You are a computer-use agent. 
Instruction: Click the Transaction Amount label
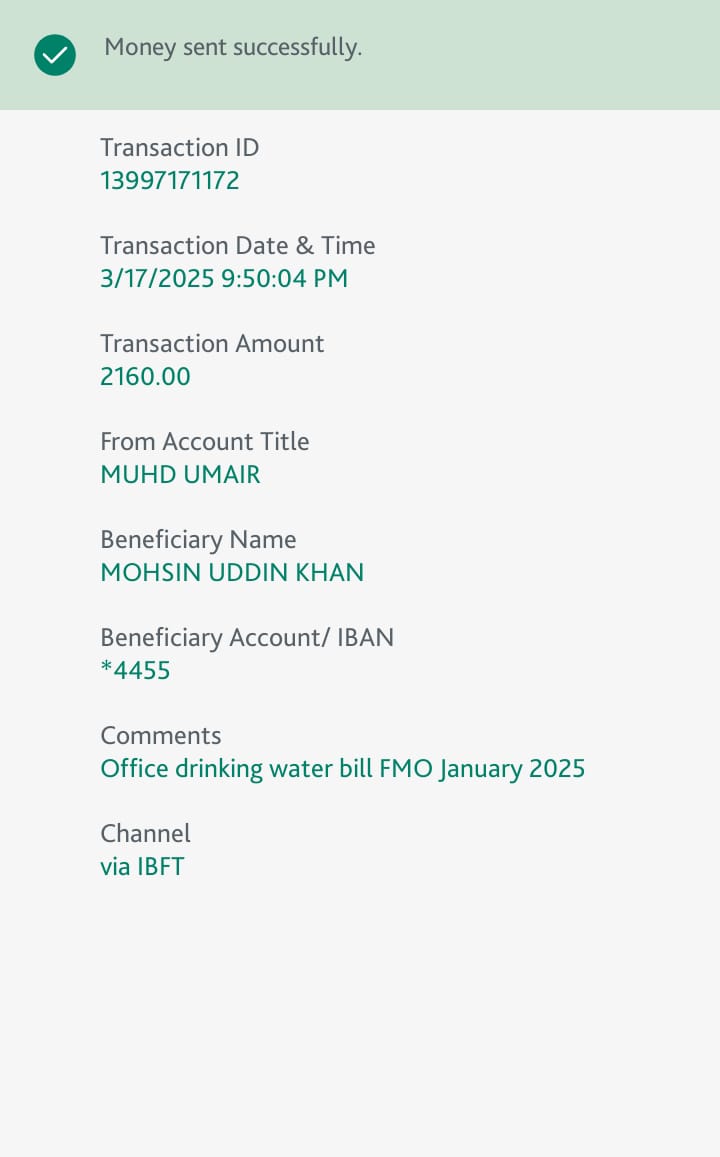[212, 344]
